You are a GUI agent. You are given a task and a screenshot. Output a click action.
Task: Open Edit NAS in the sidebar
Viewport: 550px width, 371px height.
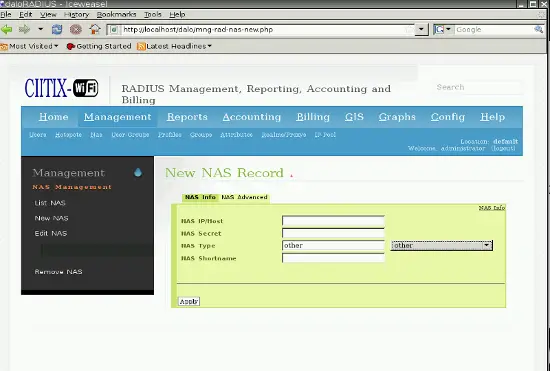click(x=51, y=234)
